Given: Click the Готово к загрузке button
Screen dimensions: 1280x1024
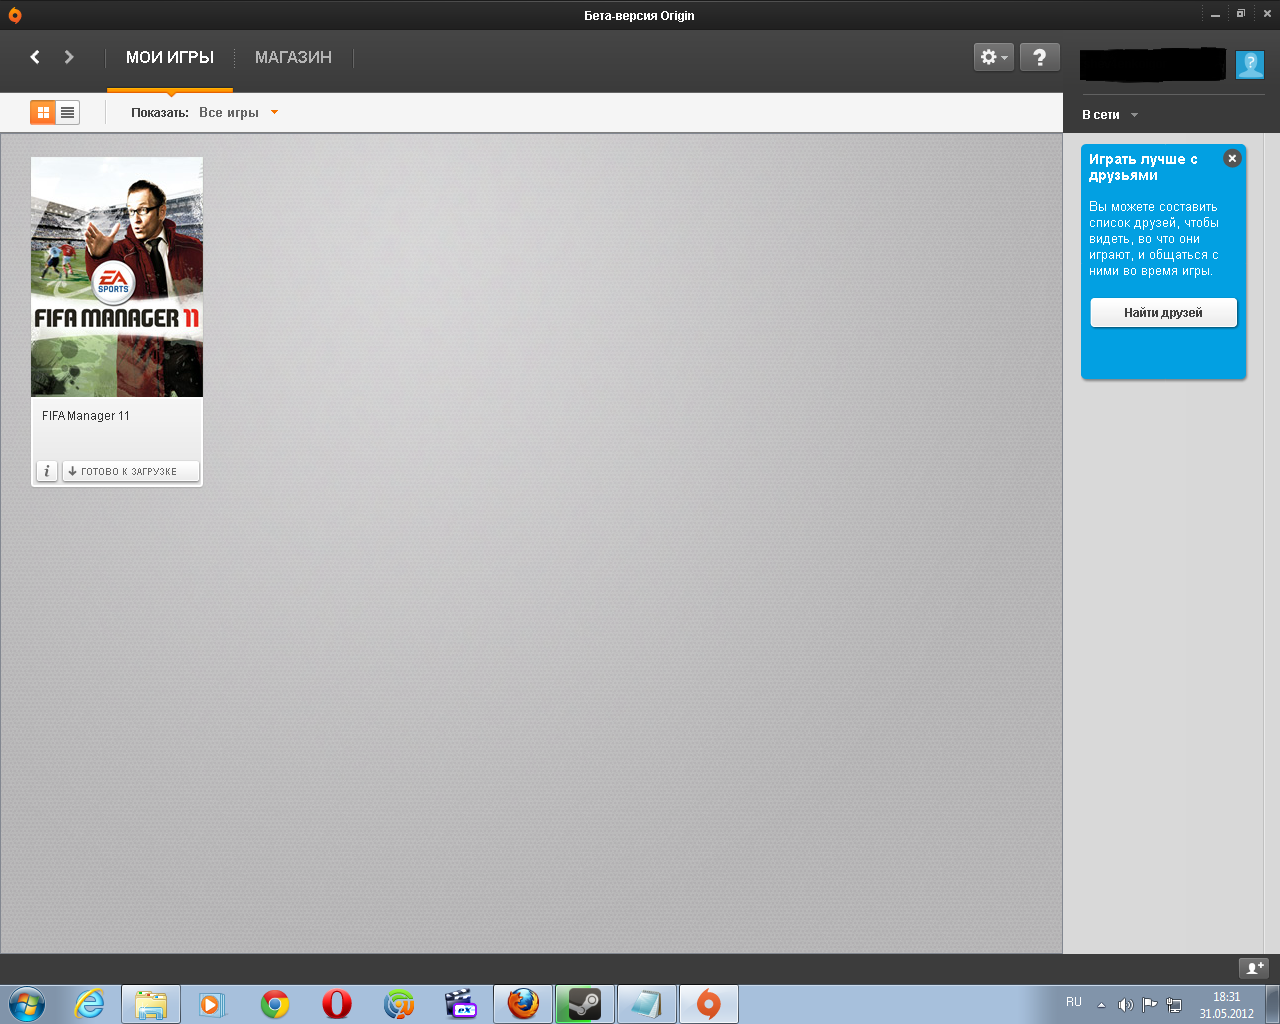Looking at the screenshot, I should click(131, 471).
